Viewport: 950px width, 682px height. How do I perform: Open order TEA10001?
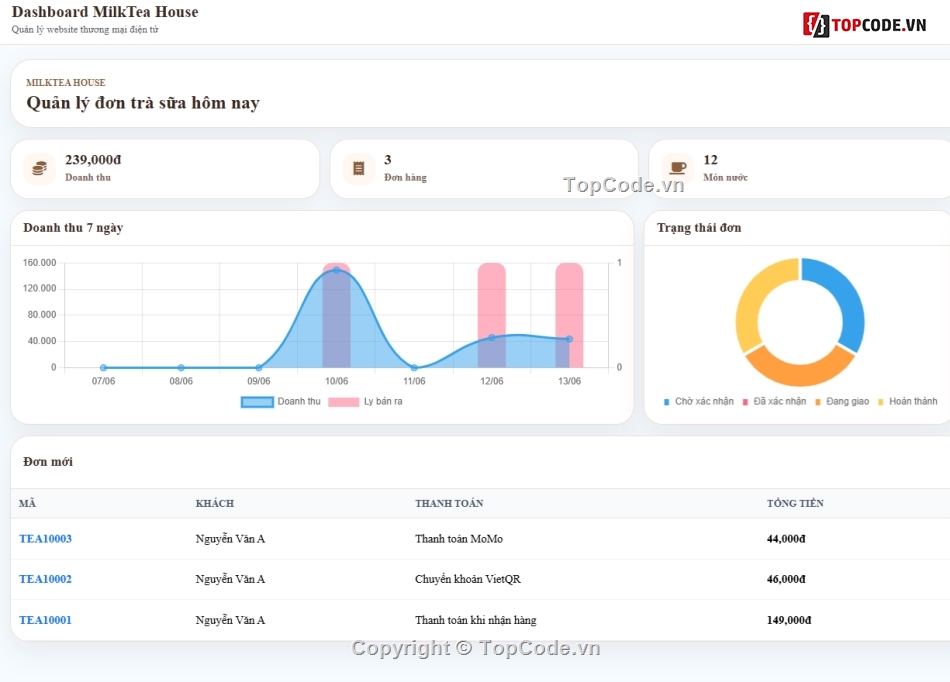[x=45, y=620]
